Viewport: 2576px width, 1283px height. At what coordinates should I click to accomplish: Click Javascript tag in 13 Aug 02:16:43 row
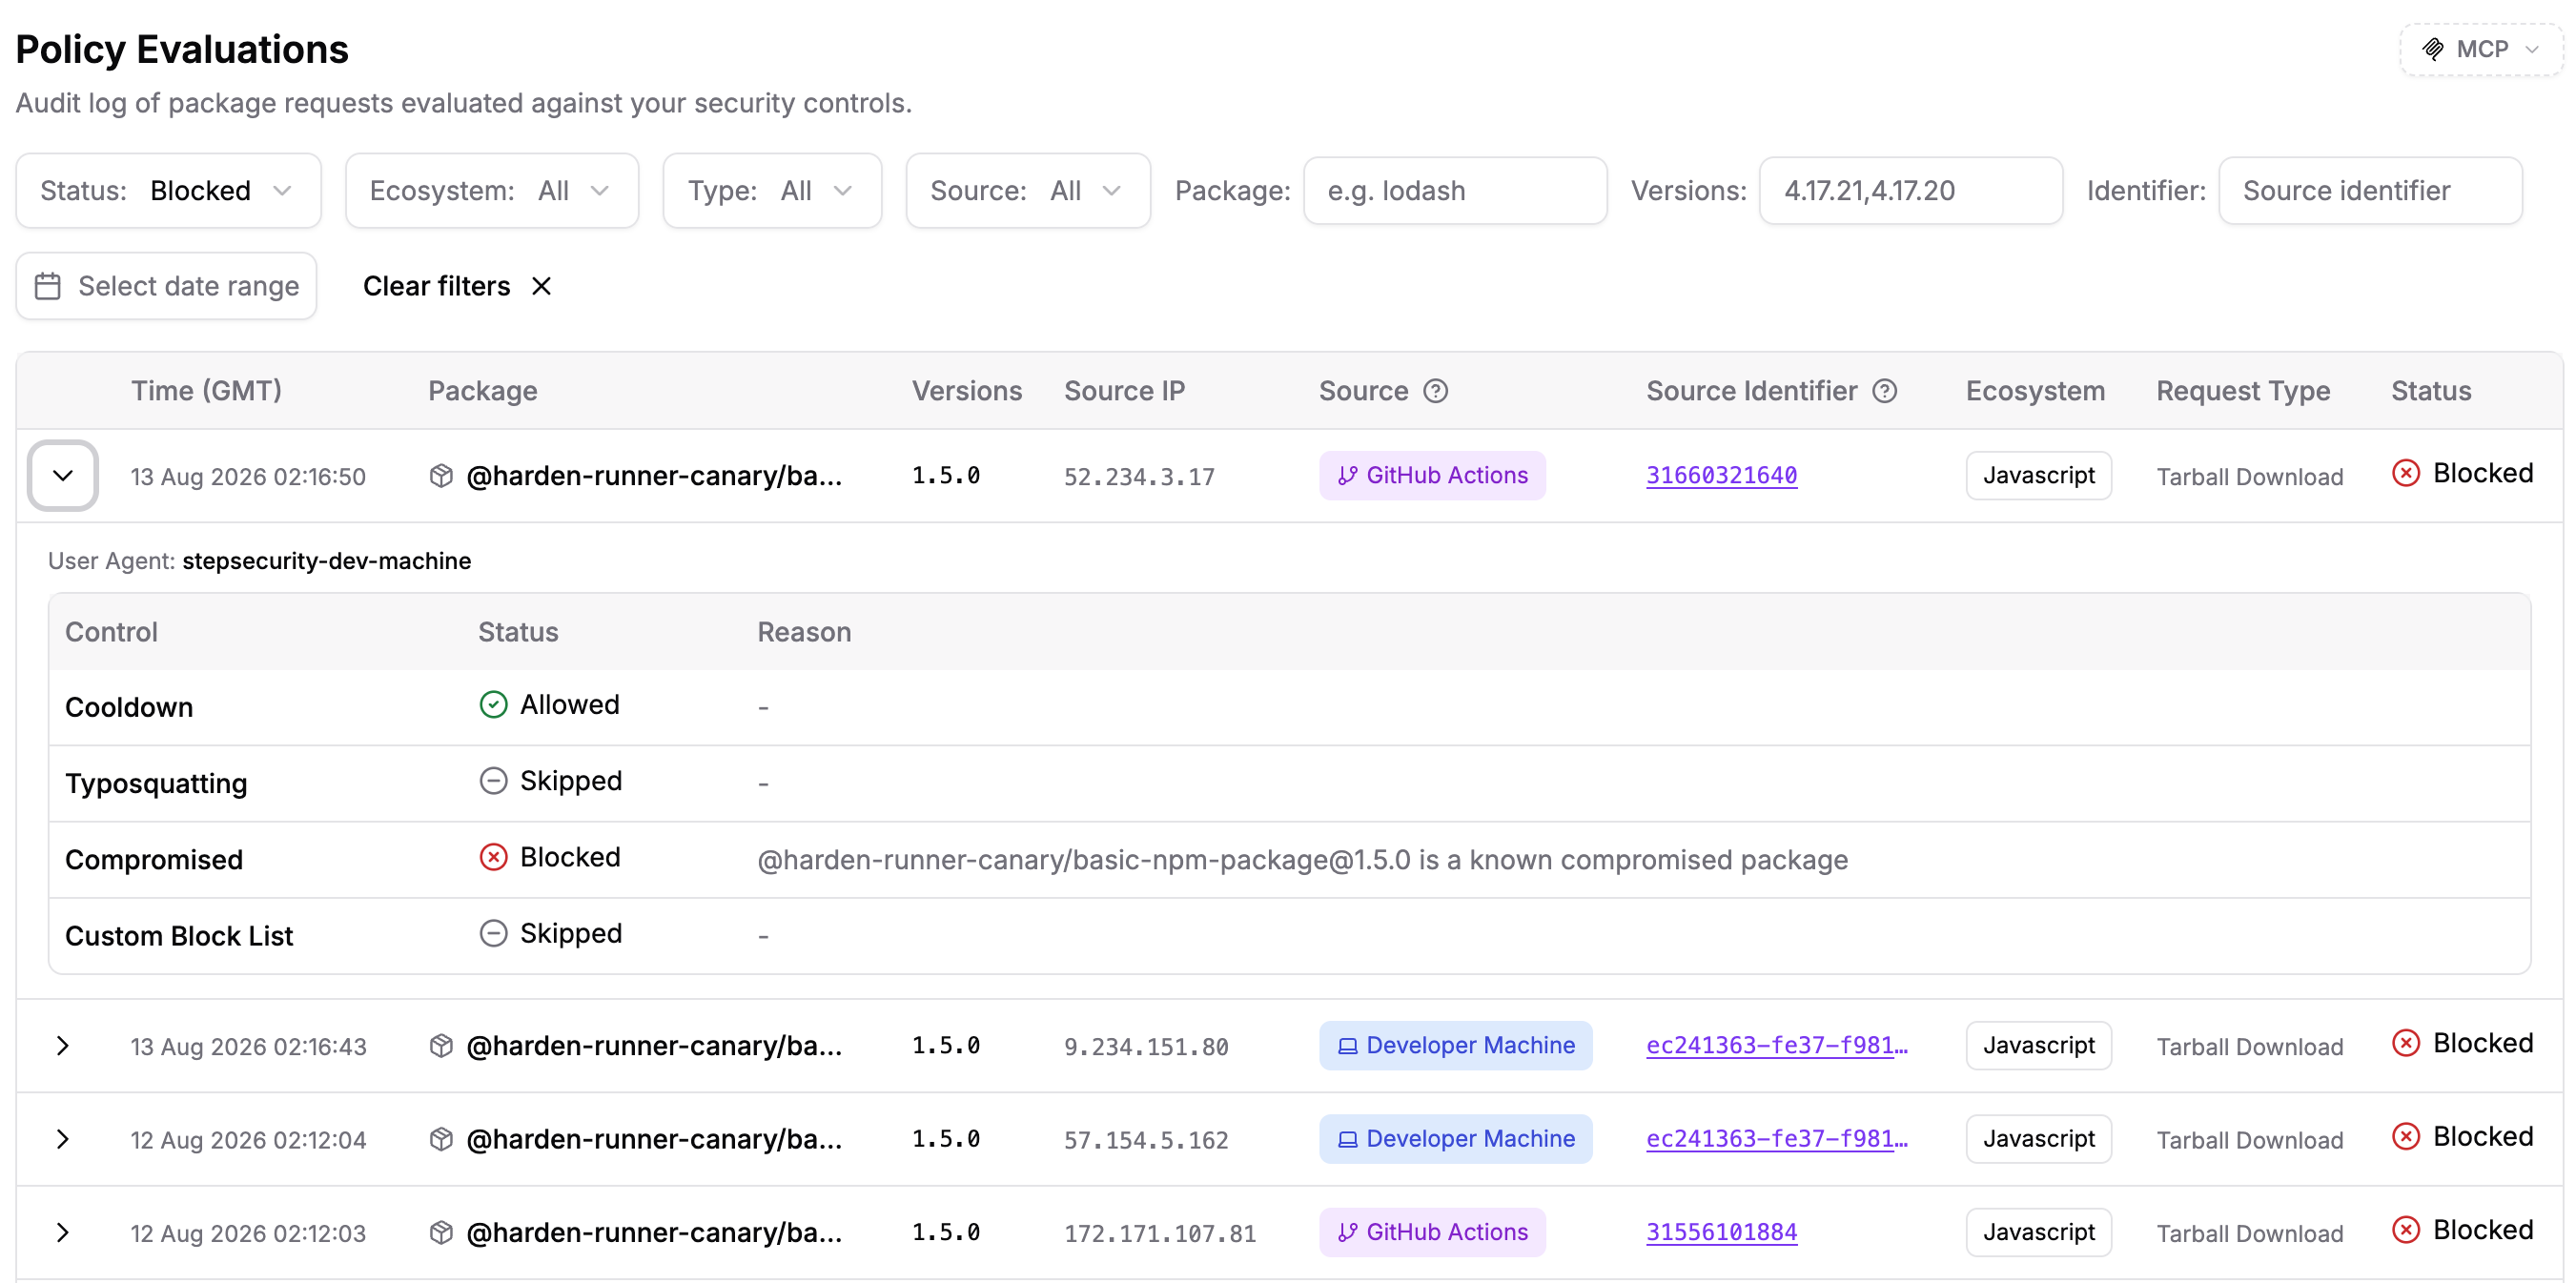(2038, 1045)
